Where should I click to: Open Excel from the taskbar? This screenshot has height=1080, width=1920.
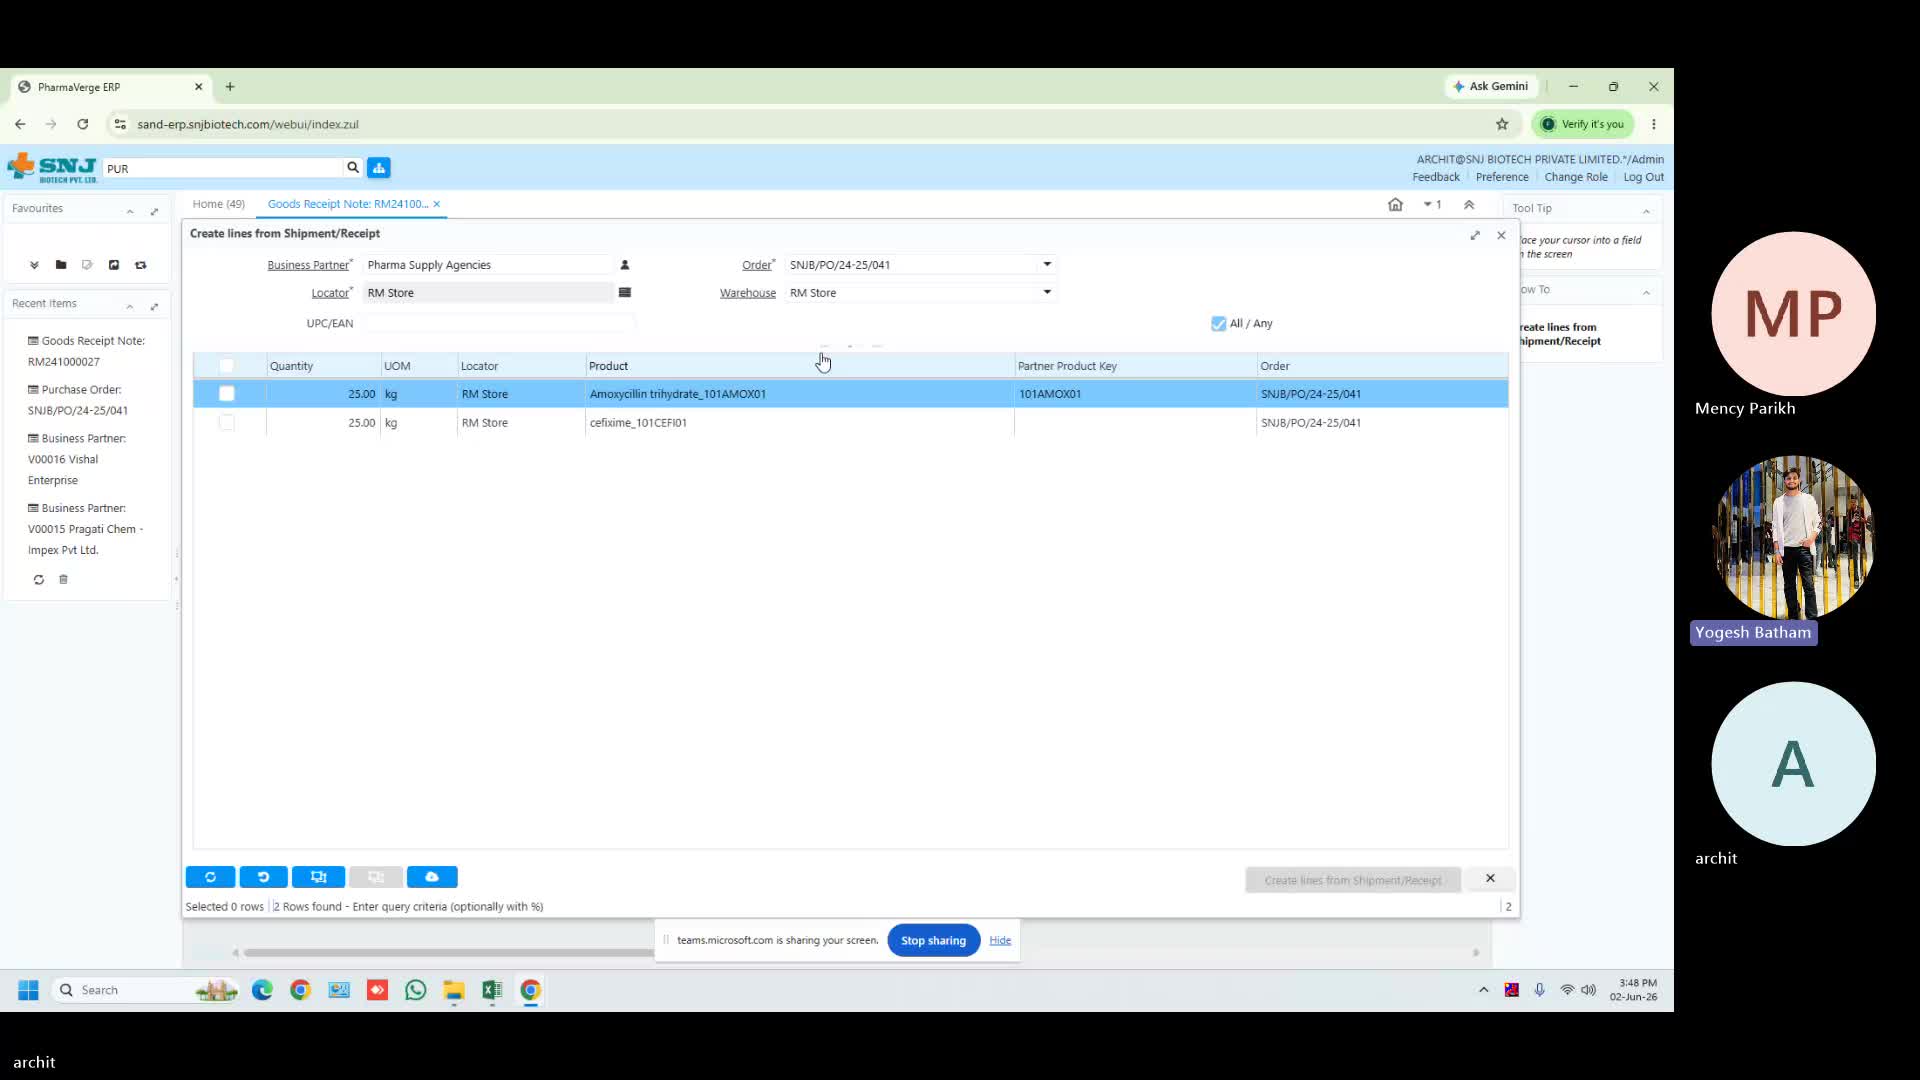pos(492,990)
